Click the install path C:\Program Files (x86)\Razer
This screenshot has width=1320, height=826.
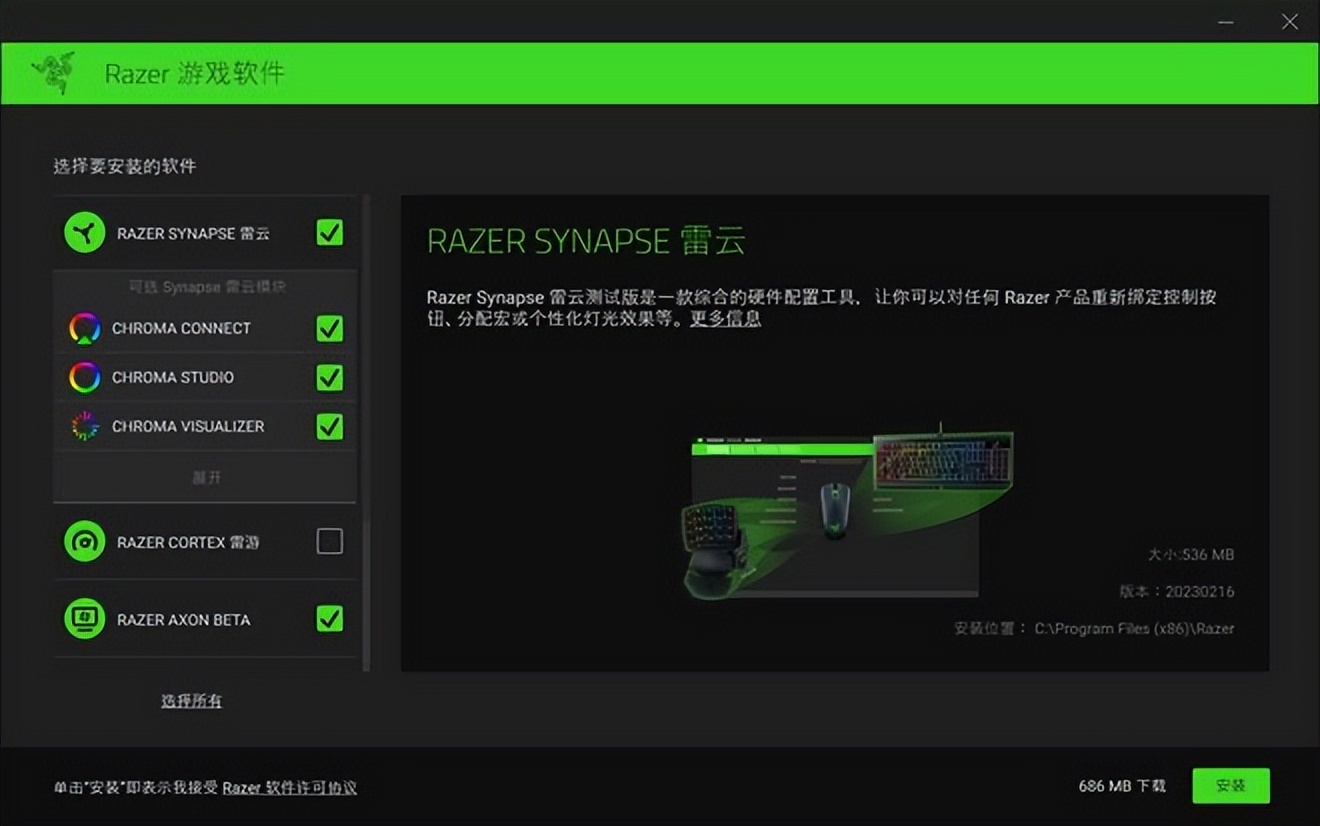(x=1134, y=629)
